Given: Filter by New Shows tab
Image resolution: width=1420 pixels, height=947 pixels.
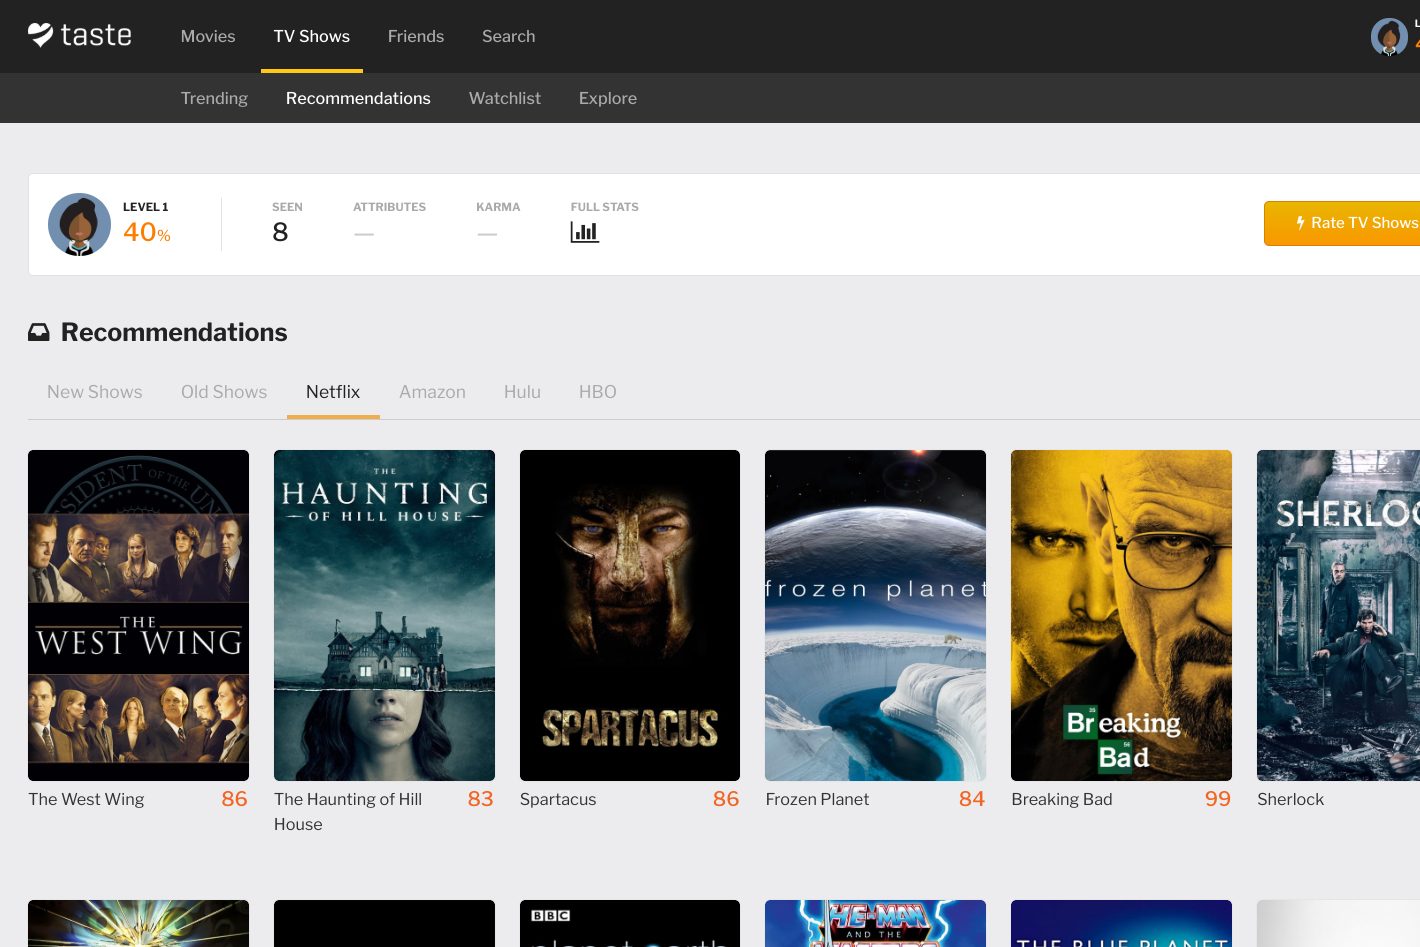Looking at the screenshot, I should pyautogui.click(x=95, y=392).
